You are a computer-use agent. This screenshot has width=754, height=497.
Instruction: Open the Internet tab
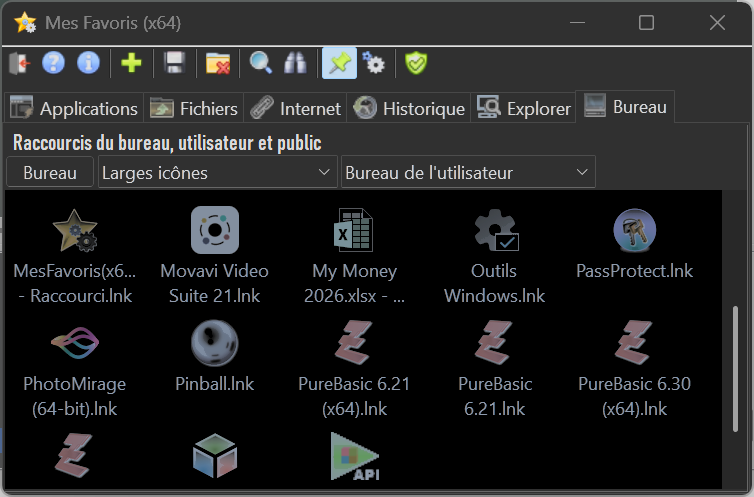(x=296, y=108)
